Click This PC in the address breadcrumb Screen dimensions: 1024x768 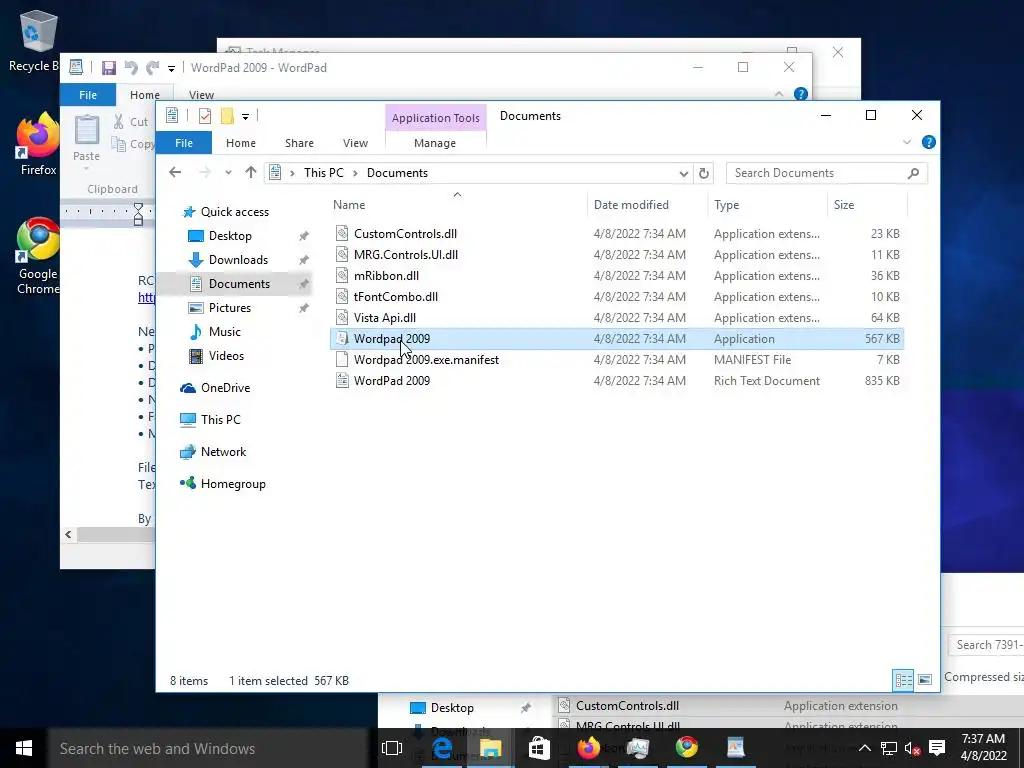[x=323, y=173]
